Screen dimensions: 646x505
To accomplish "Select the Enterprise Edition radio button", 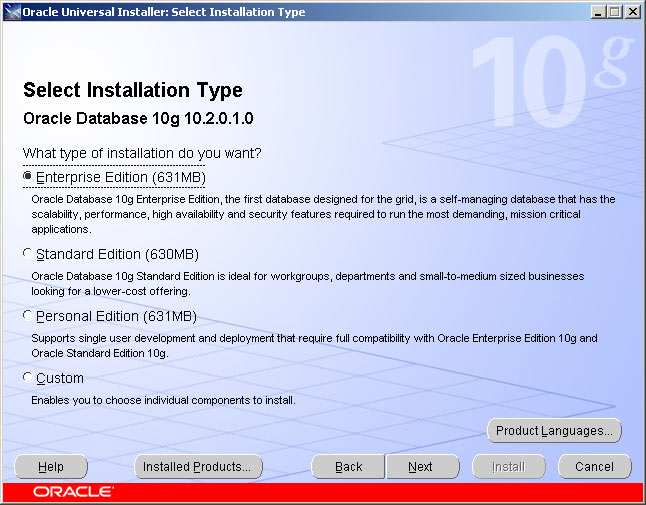I will click(27, 176).
